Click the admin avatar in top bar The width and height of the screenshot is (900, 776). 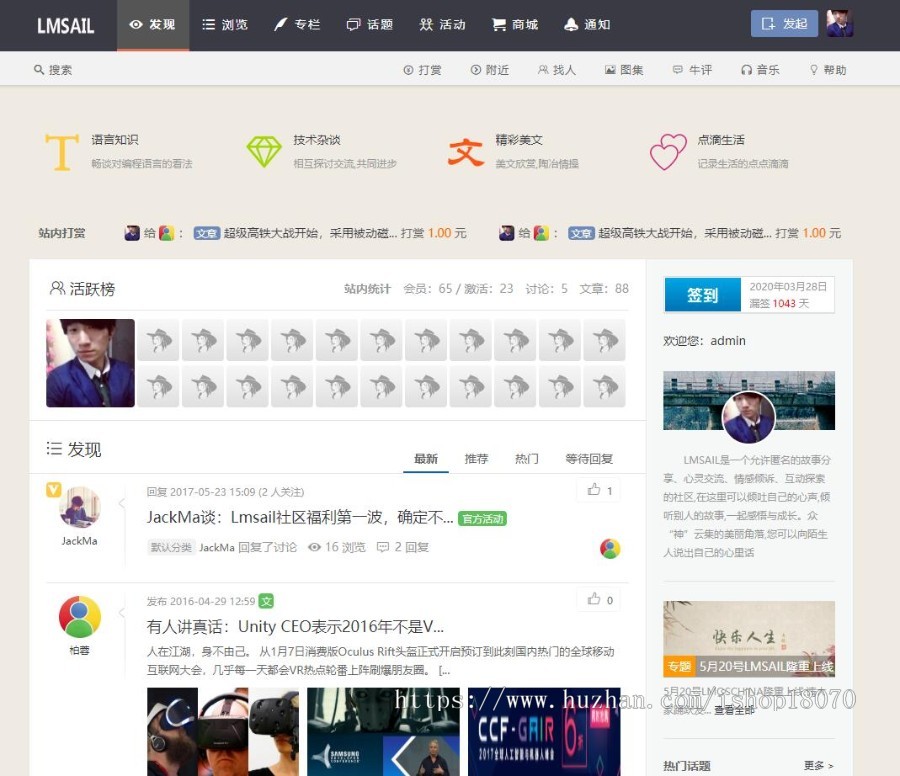click(x=839, y=24)
